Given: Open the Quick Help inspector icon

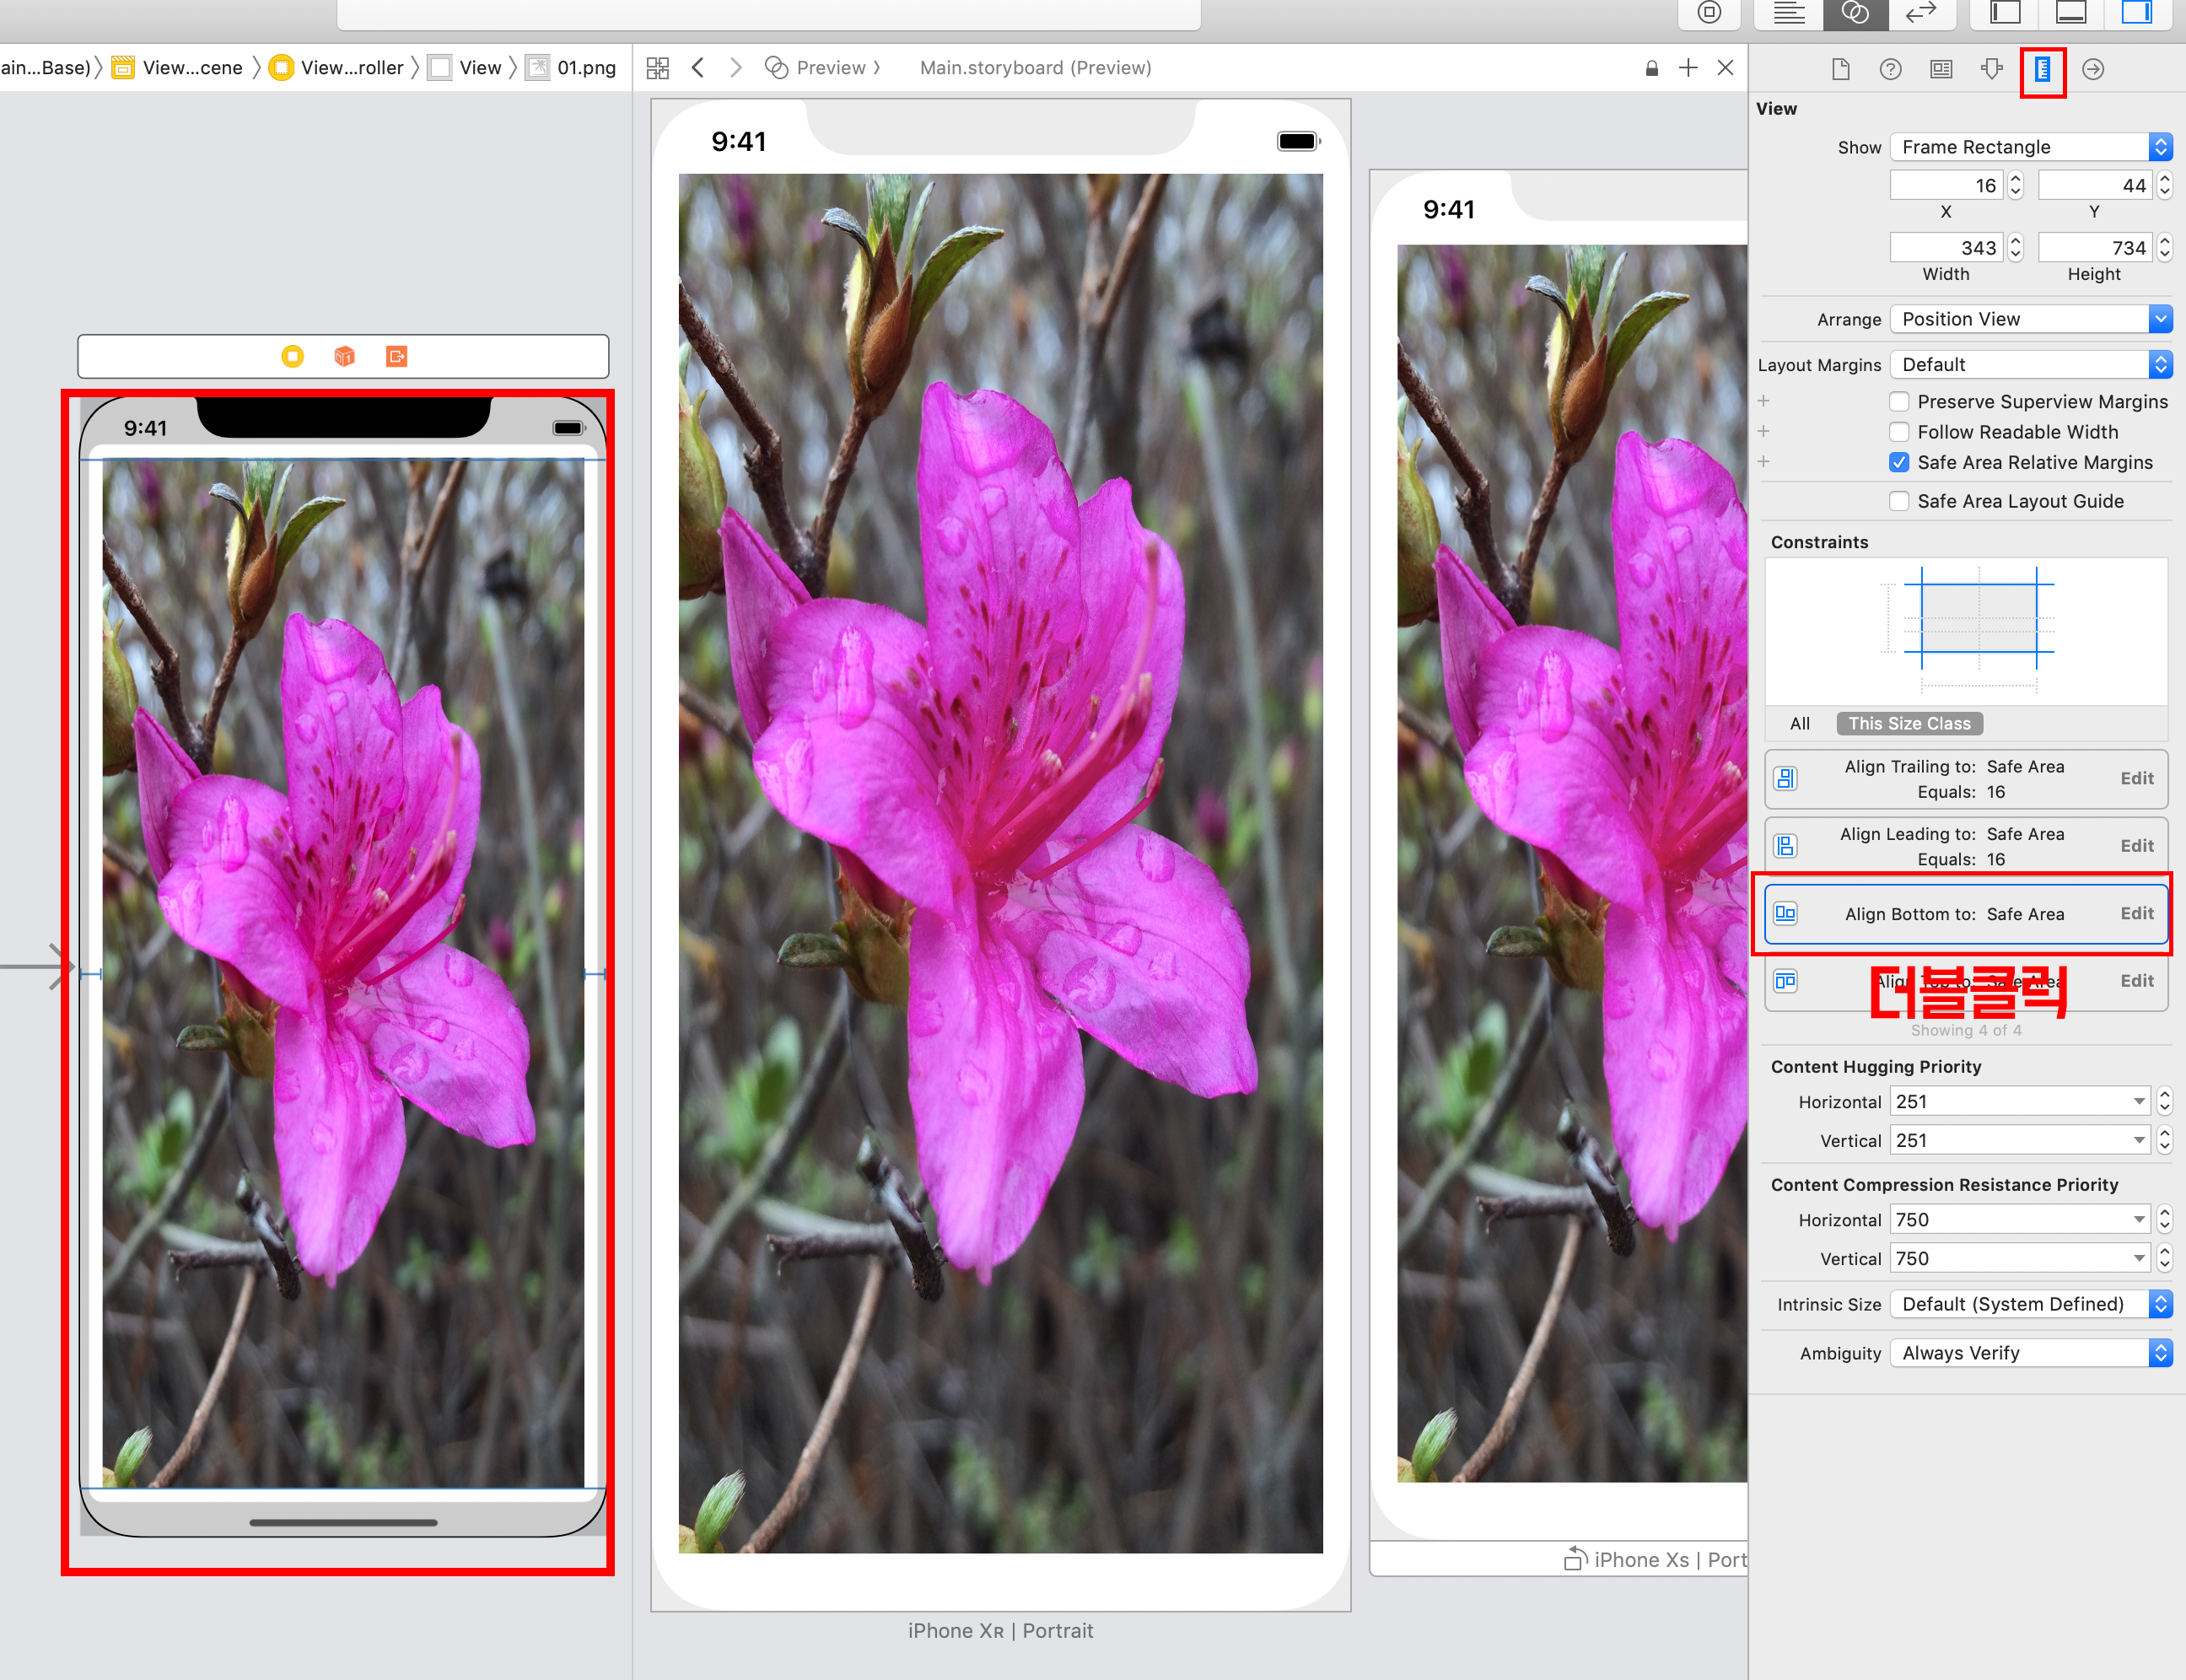Looking at the screenshot, I should point(1890,69).
